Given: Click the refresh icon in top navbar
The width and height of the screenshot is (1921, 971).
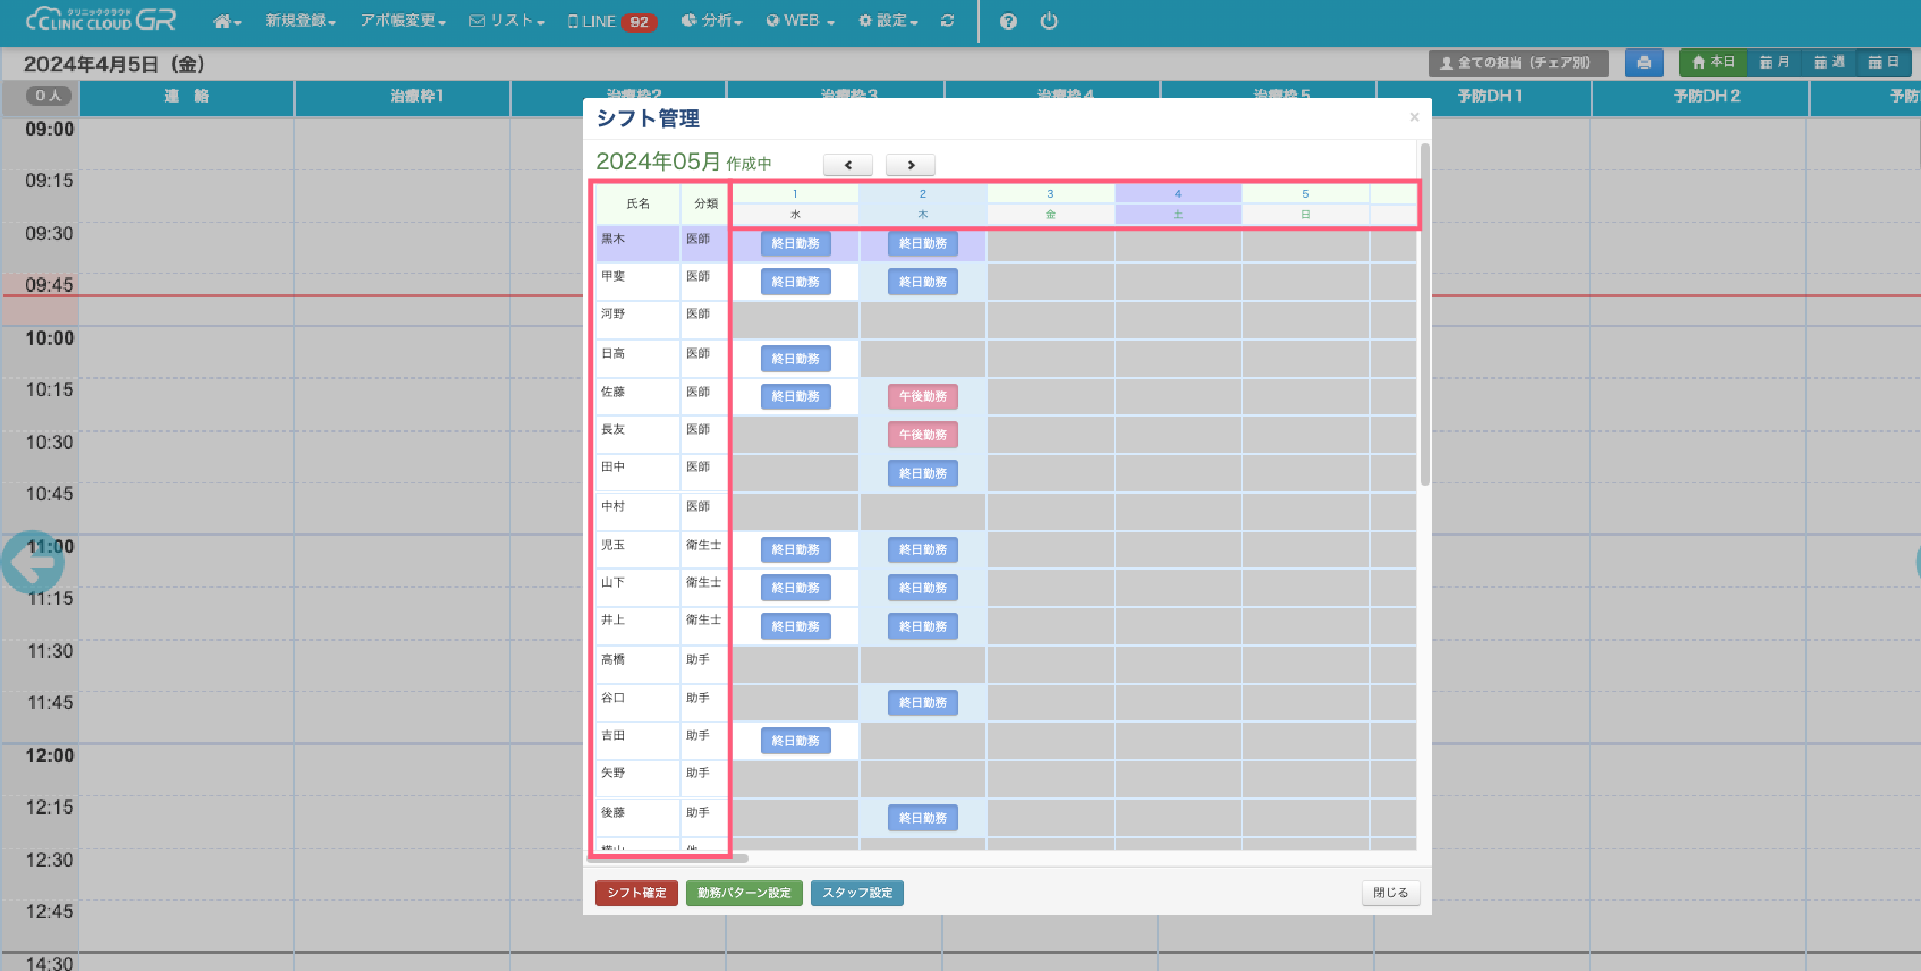Looking at the screenshot, I should (x=947, y=21).
